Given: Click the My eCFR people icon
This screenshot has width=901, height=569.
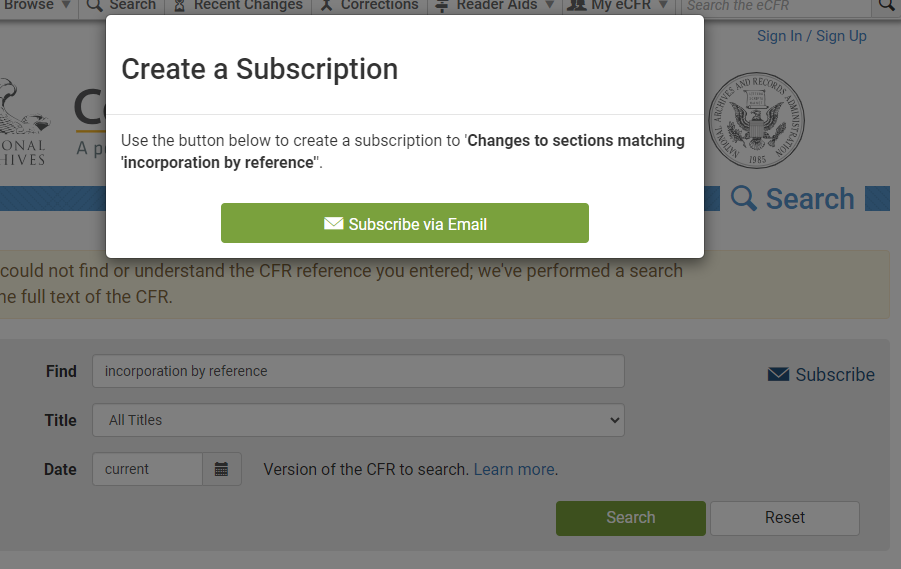Looking at the screenshot, I should click(x=576, y=5).
